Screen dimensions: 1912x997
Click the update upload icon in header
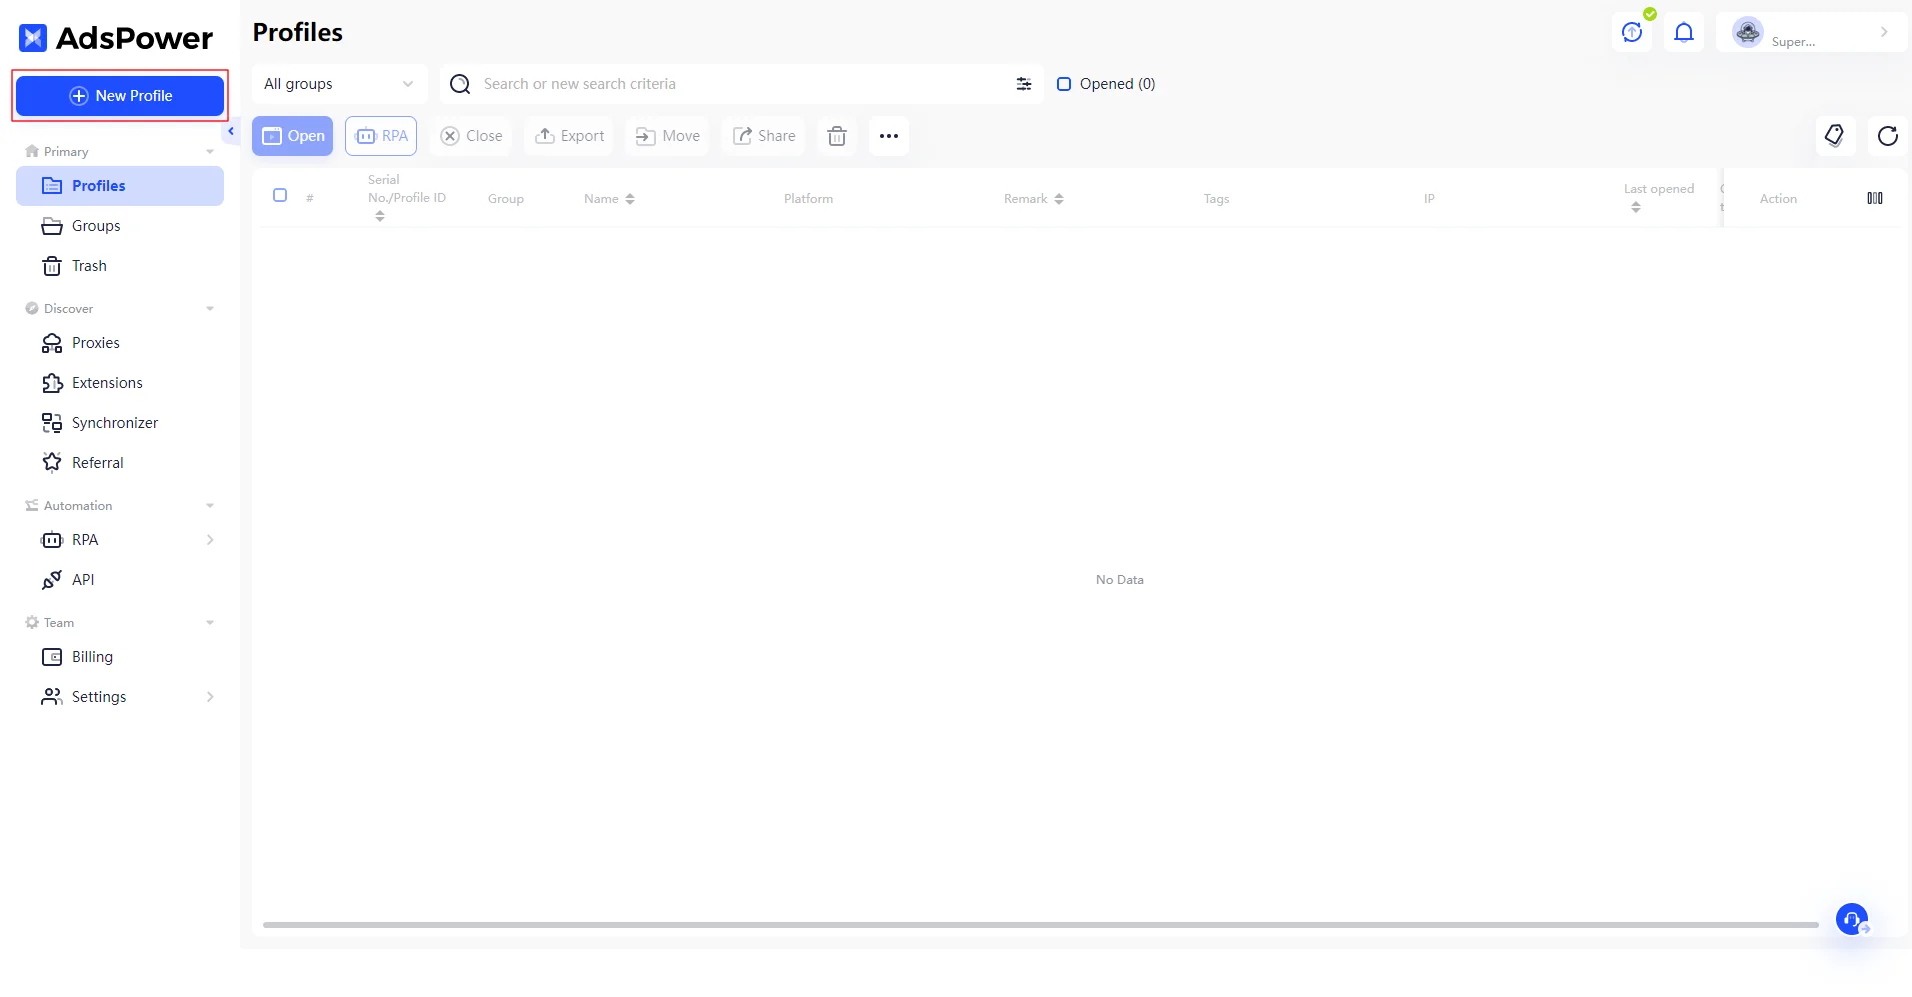click(x=1632, y=33)
